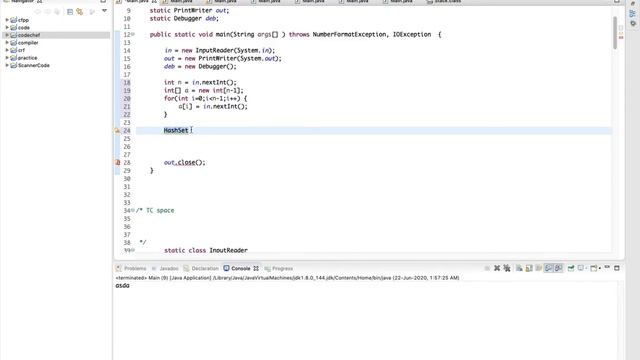The height and width of the screenshot is (360, 640).
Task: Click the terminated Main launch status line
Action: tap(287, 278)
